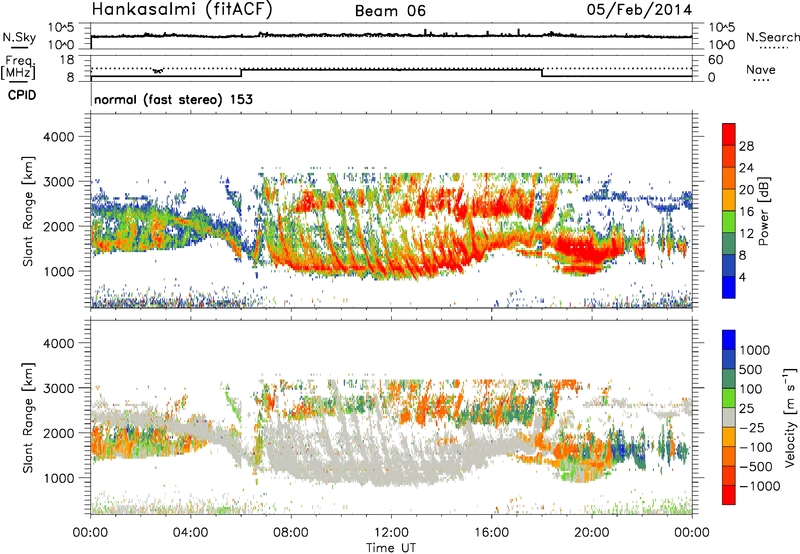Click the '4000' tick of the power panel
Screen dimensions: 800x554
[x=58, y=137]
